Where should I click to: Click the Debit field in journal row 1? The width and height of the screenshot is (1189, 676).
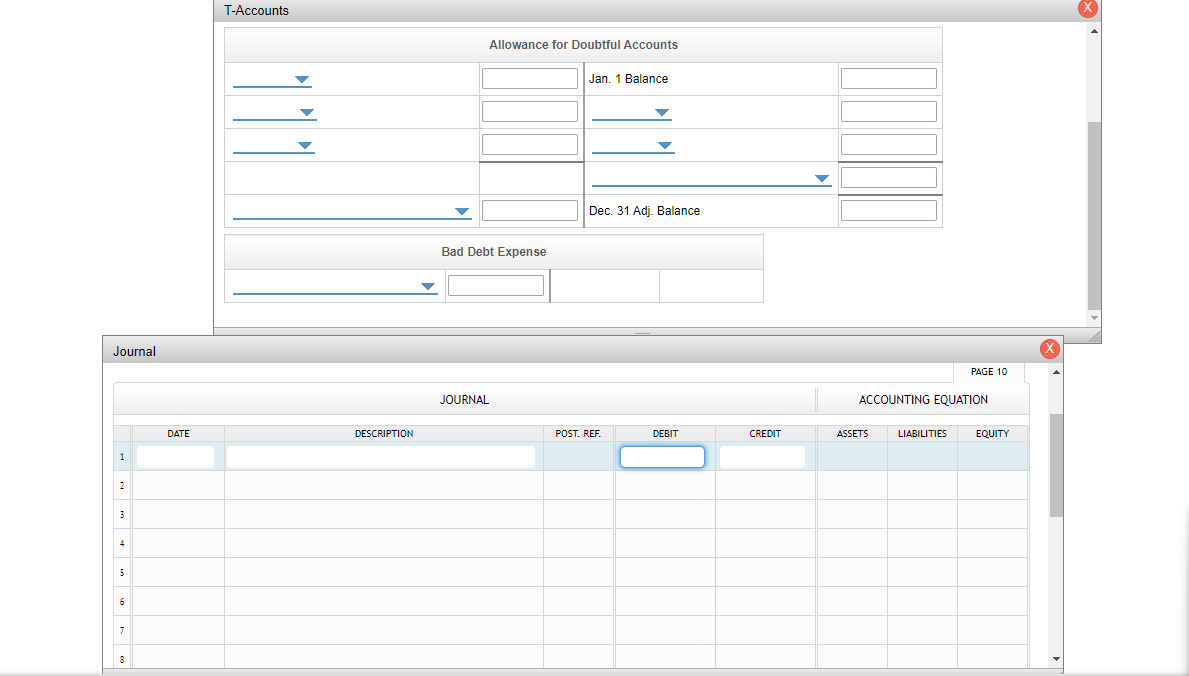(x=662, y=457)
